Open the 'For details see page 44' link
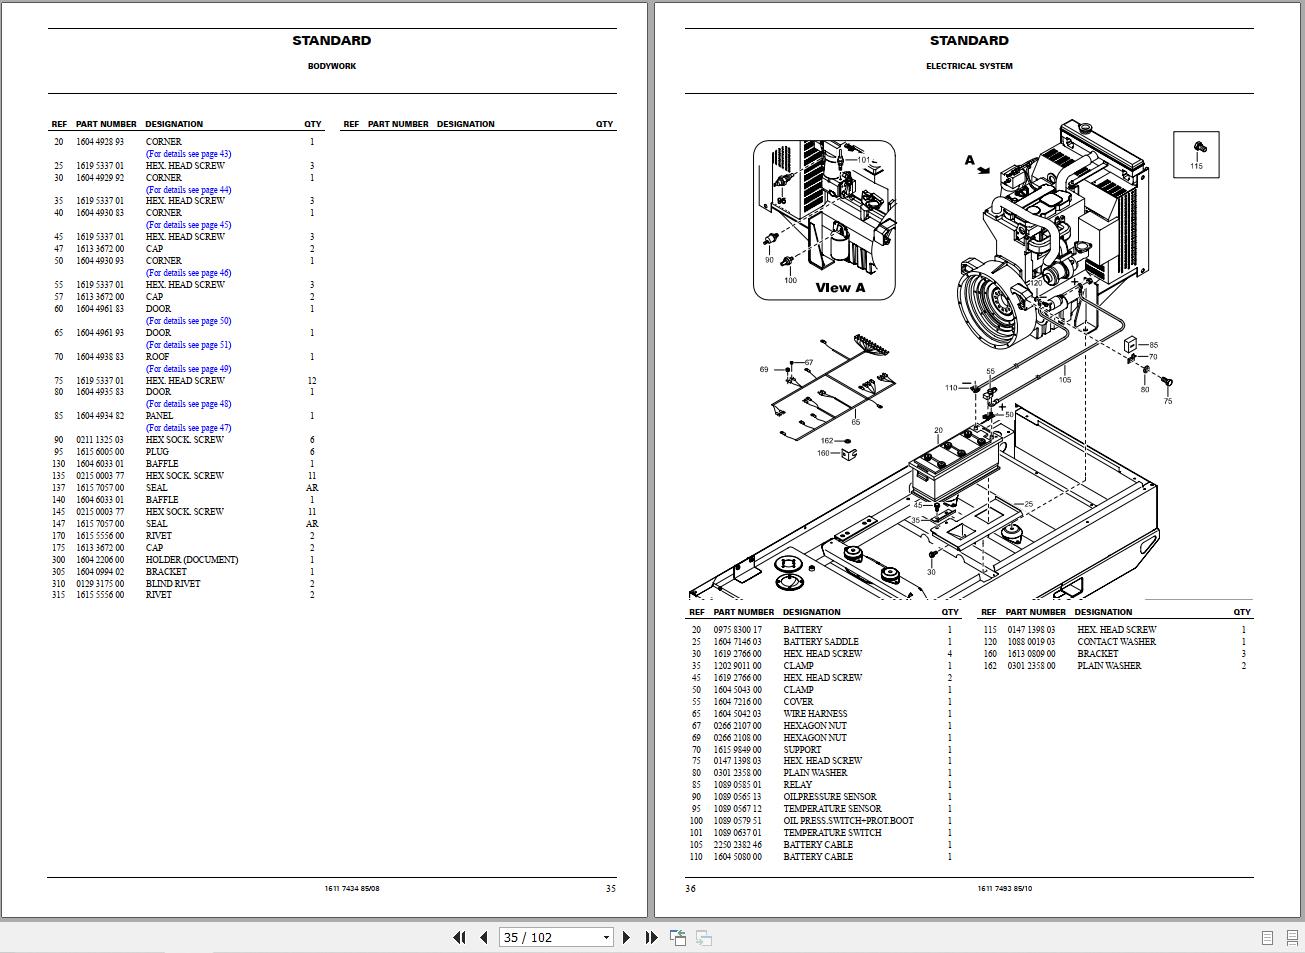 coord(187,189)
